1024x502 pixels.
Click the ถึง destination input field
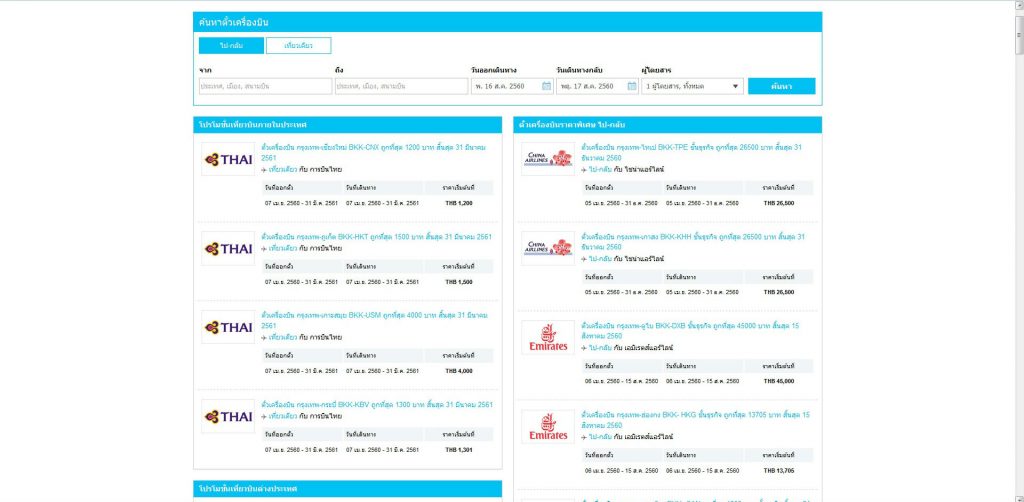click(400, 86)
